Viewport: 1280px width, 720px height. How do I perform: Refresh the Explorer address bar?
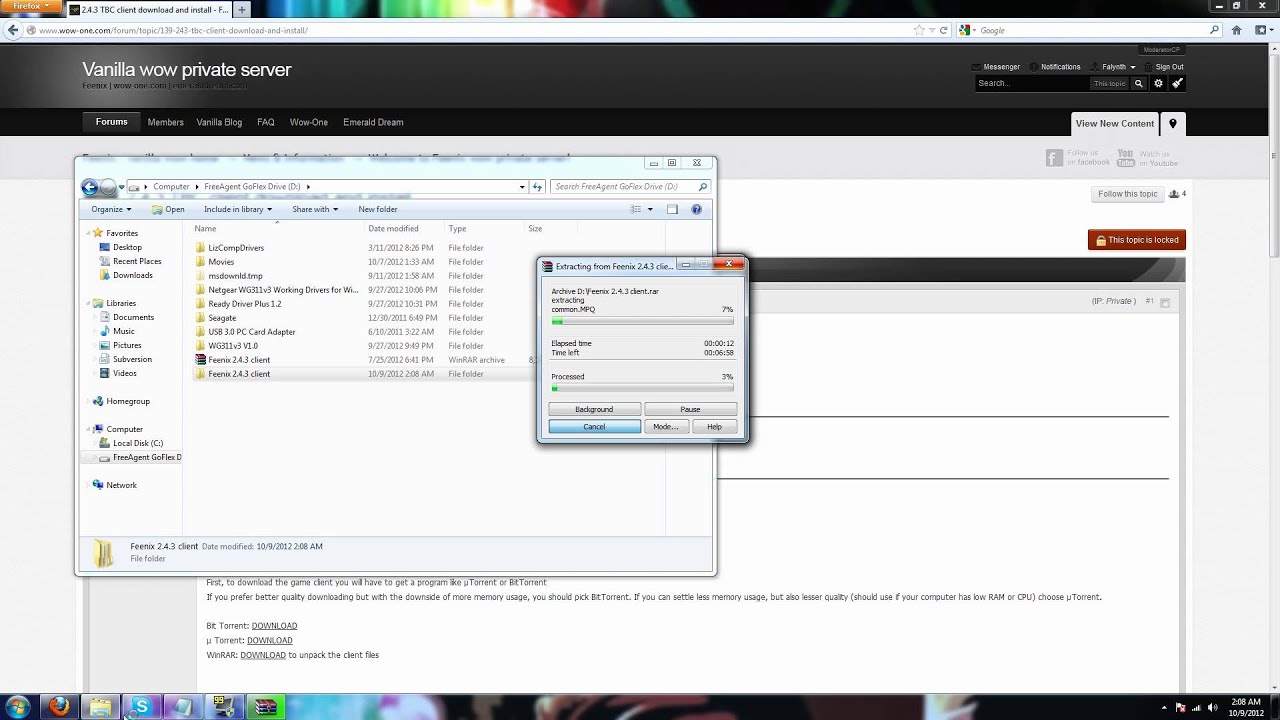tap(537, 187)
